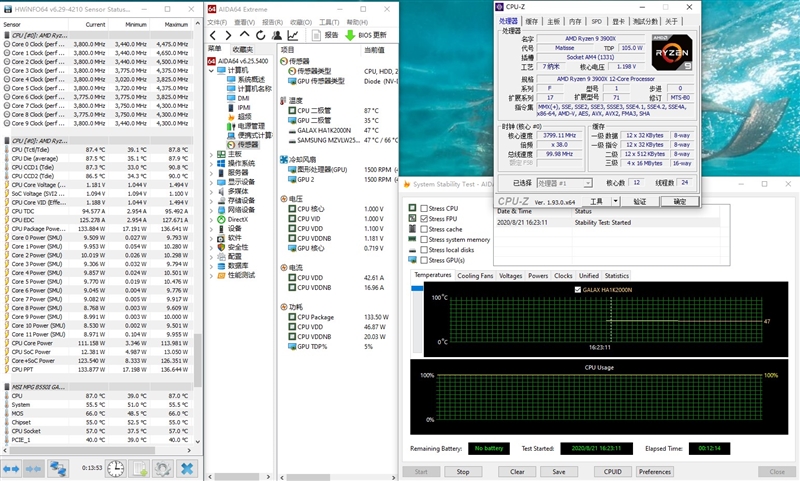Image resolution: width=800 pixels, height=481 pixels.
Task: Expand the 主板 motherboard tree node
Action: 212,154
